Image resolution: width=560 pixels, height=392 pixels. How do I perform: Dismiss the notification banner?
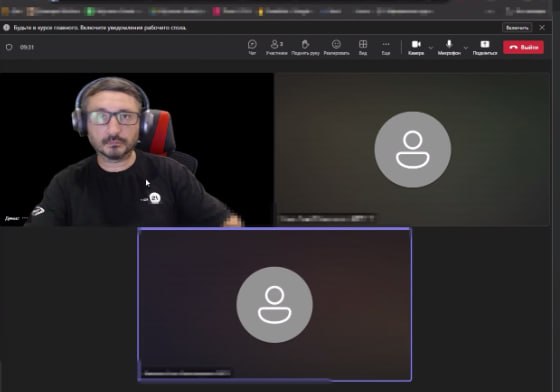[542, 27]
